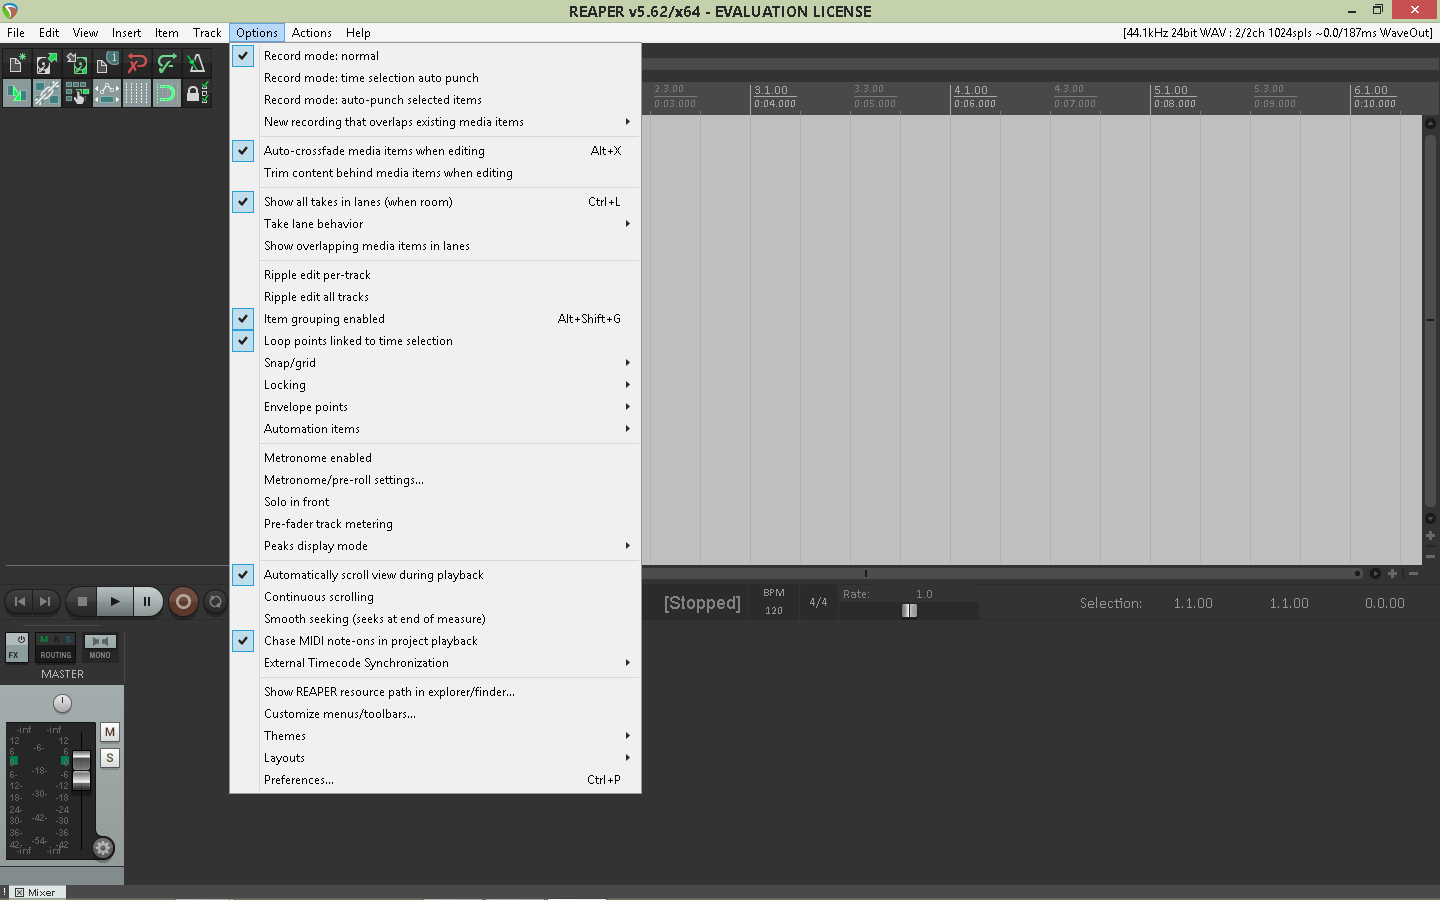Click the Play transport button
This screenshot has height=900, width=1440.
115,601
